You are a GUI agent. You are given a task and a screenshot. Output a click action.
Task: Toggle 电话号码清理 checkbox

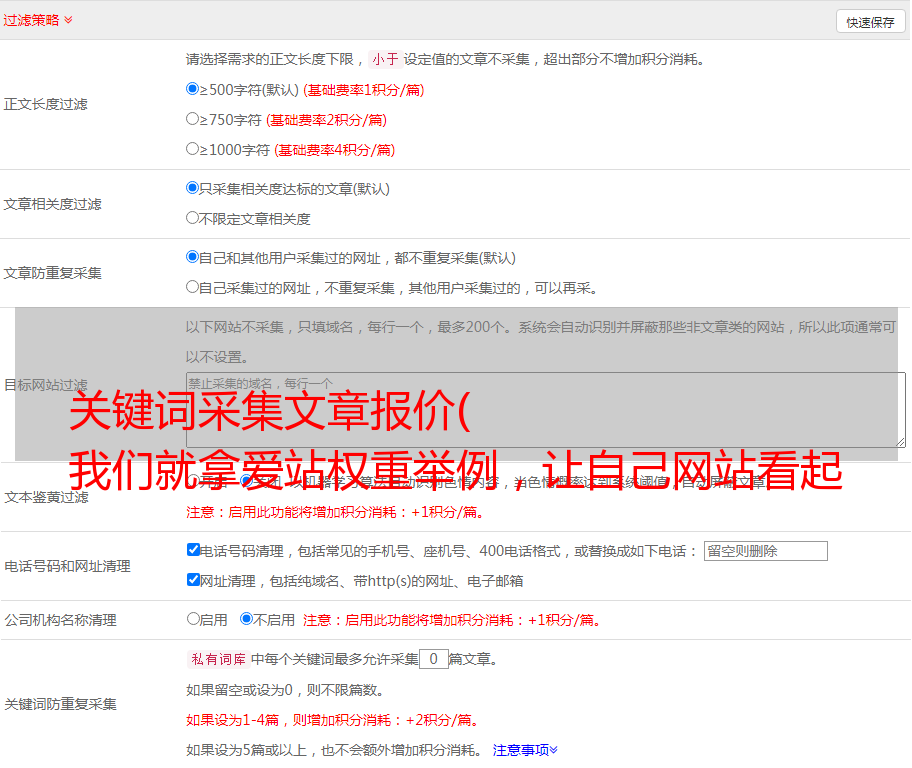193,550
